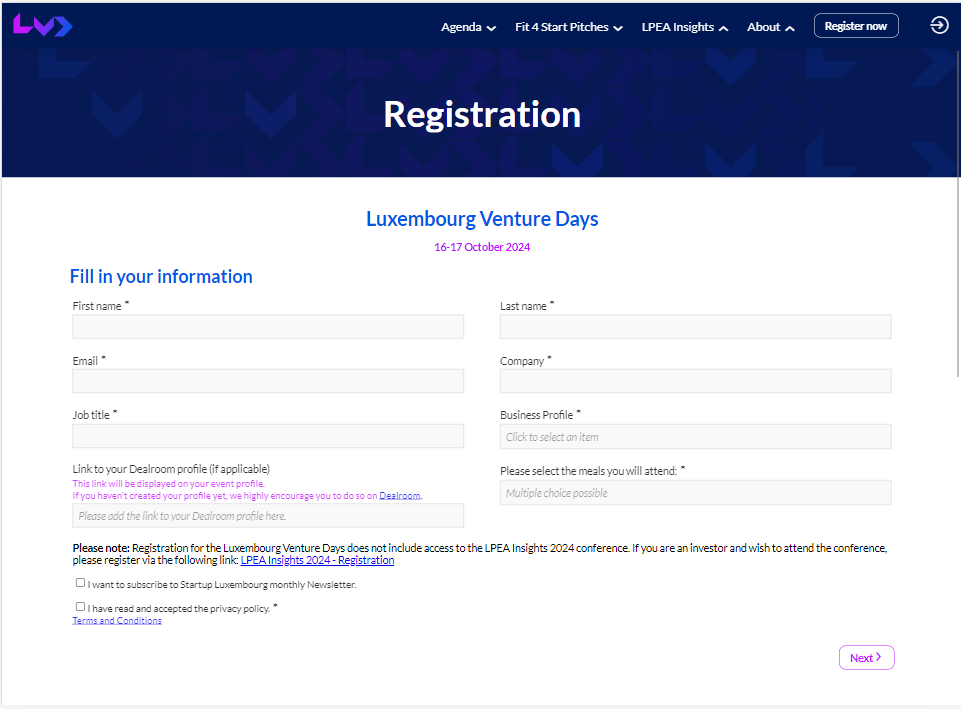The height and width of the screenshot is (709, 961).
Task: Accept the privacy policy checkbox
Action: (x=80, y=607)
